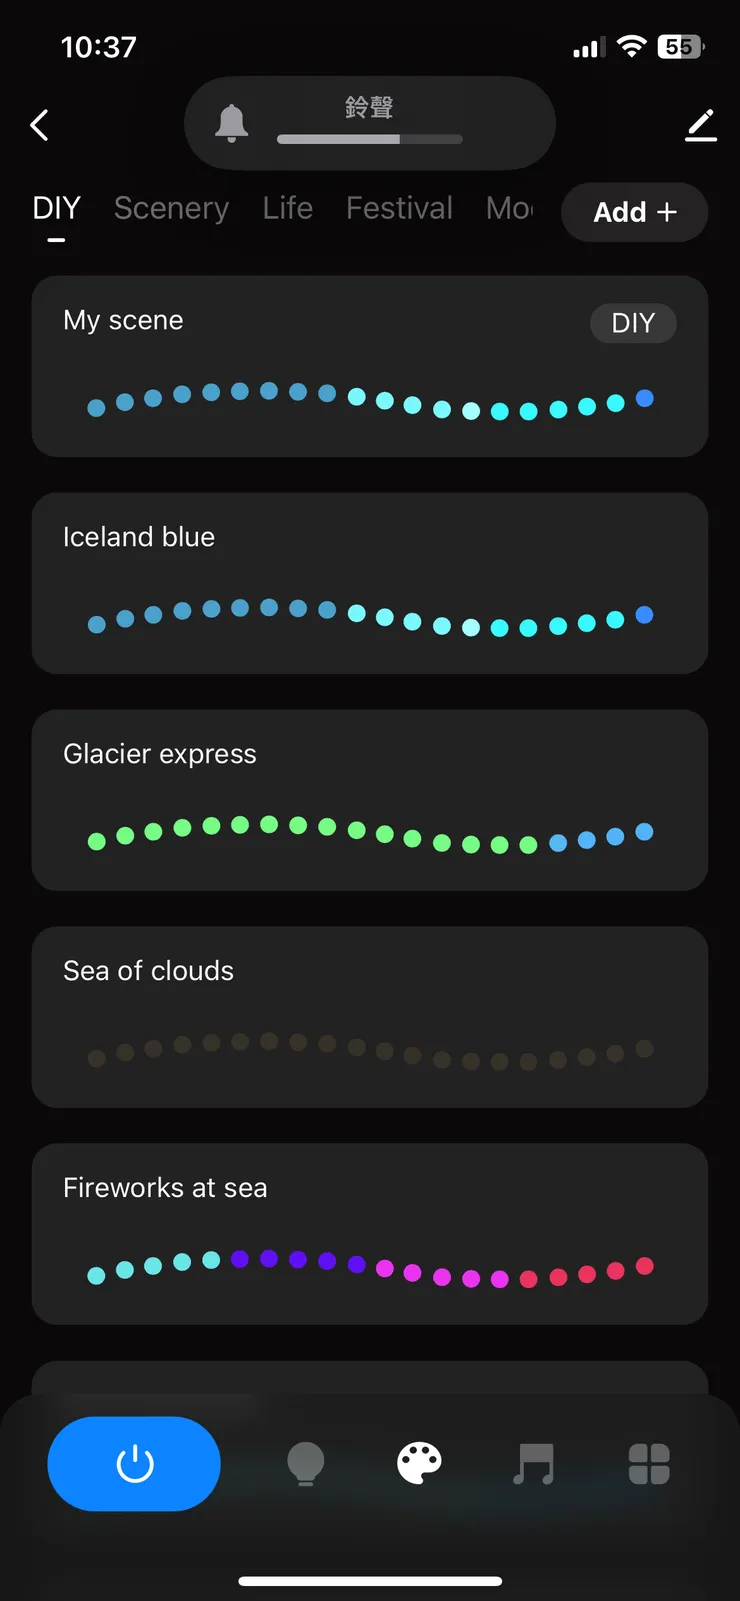Tap the DIY badge on My scene
740x1601 pixels.
coord(633,323)
